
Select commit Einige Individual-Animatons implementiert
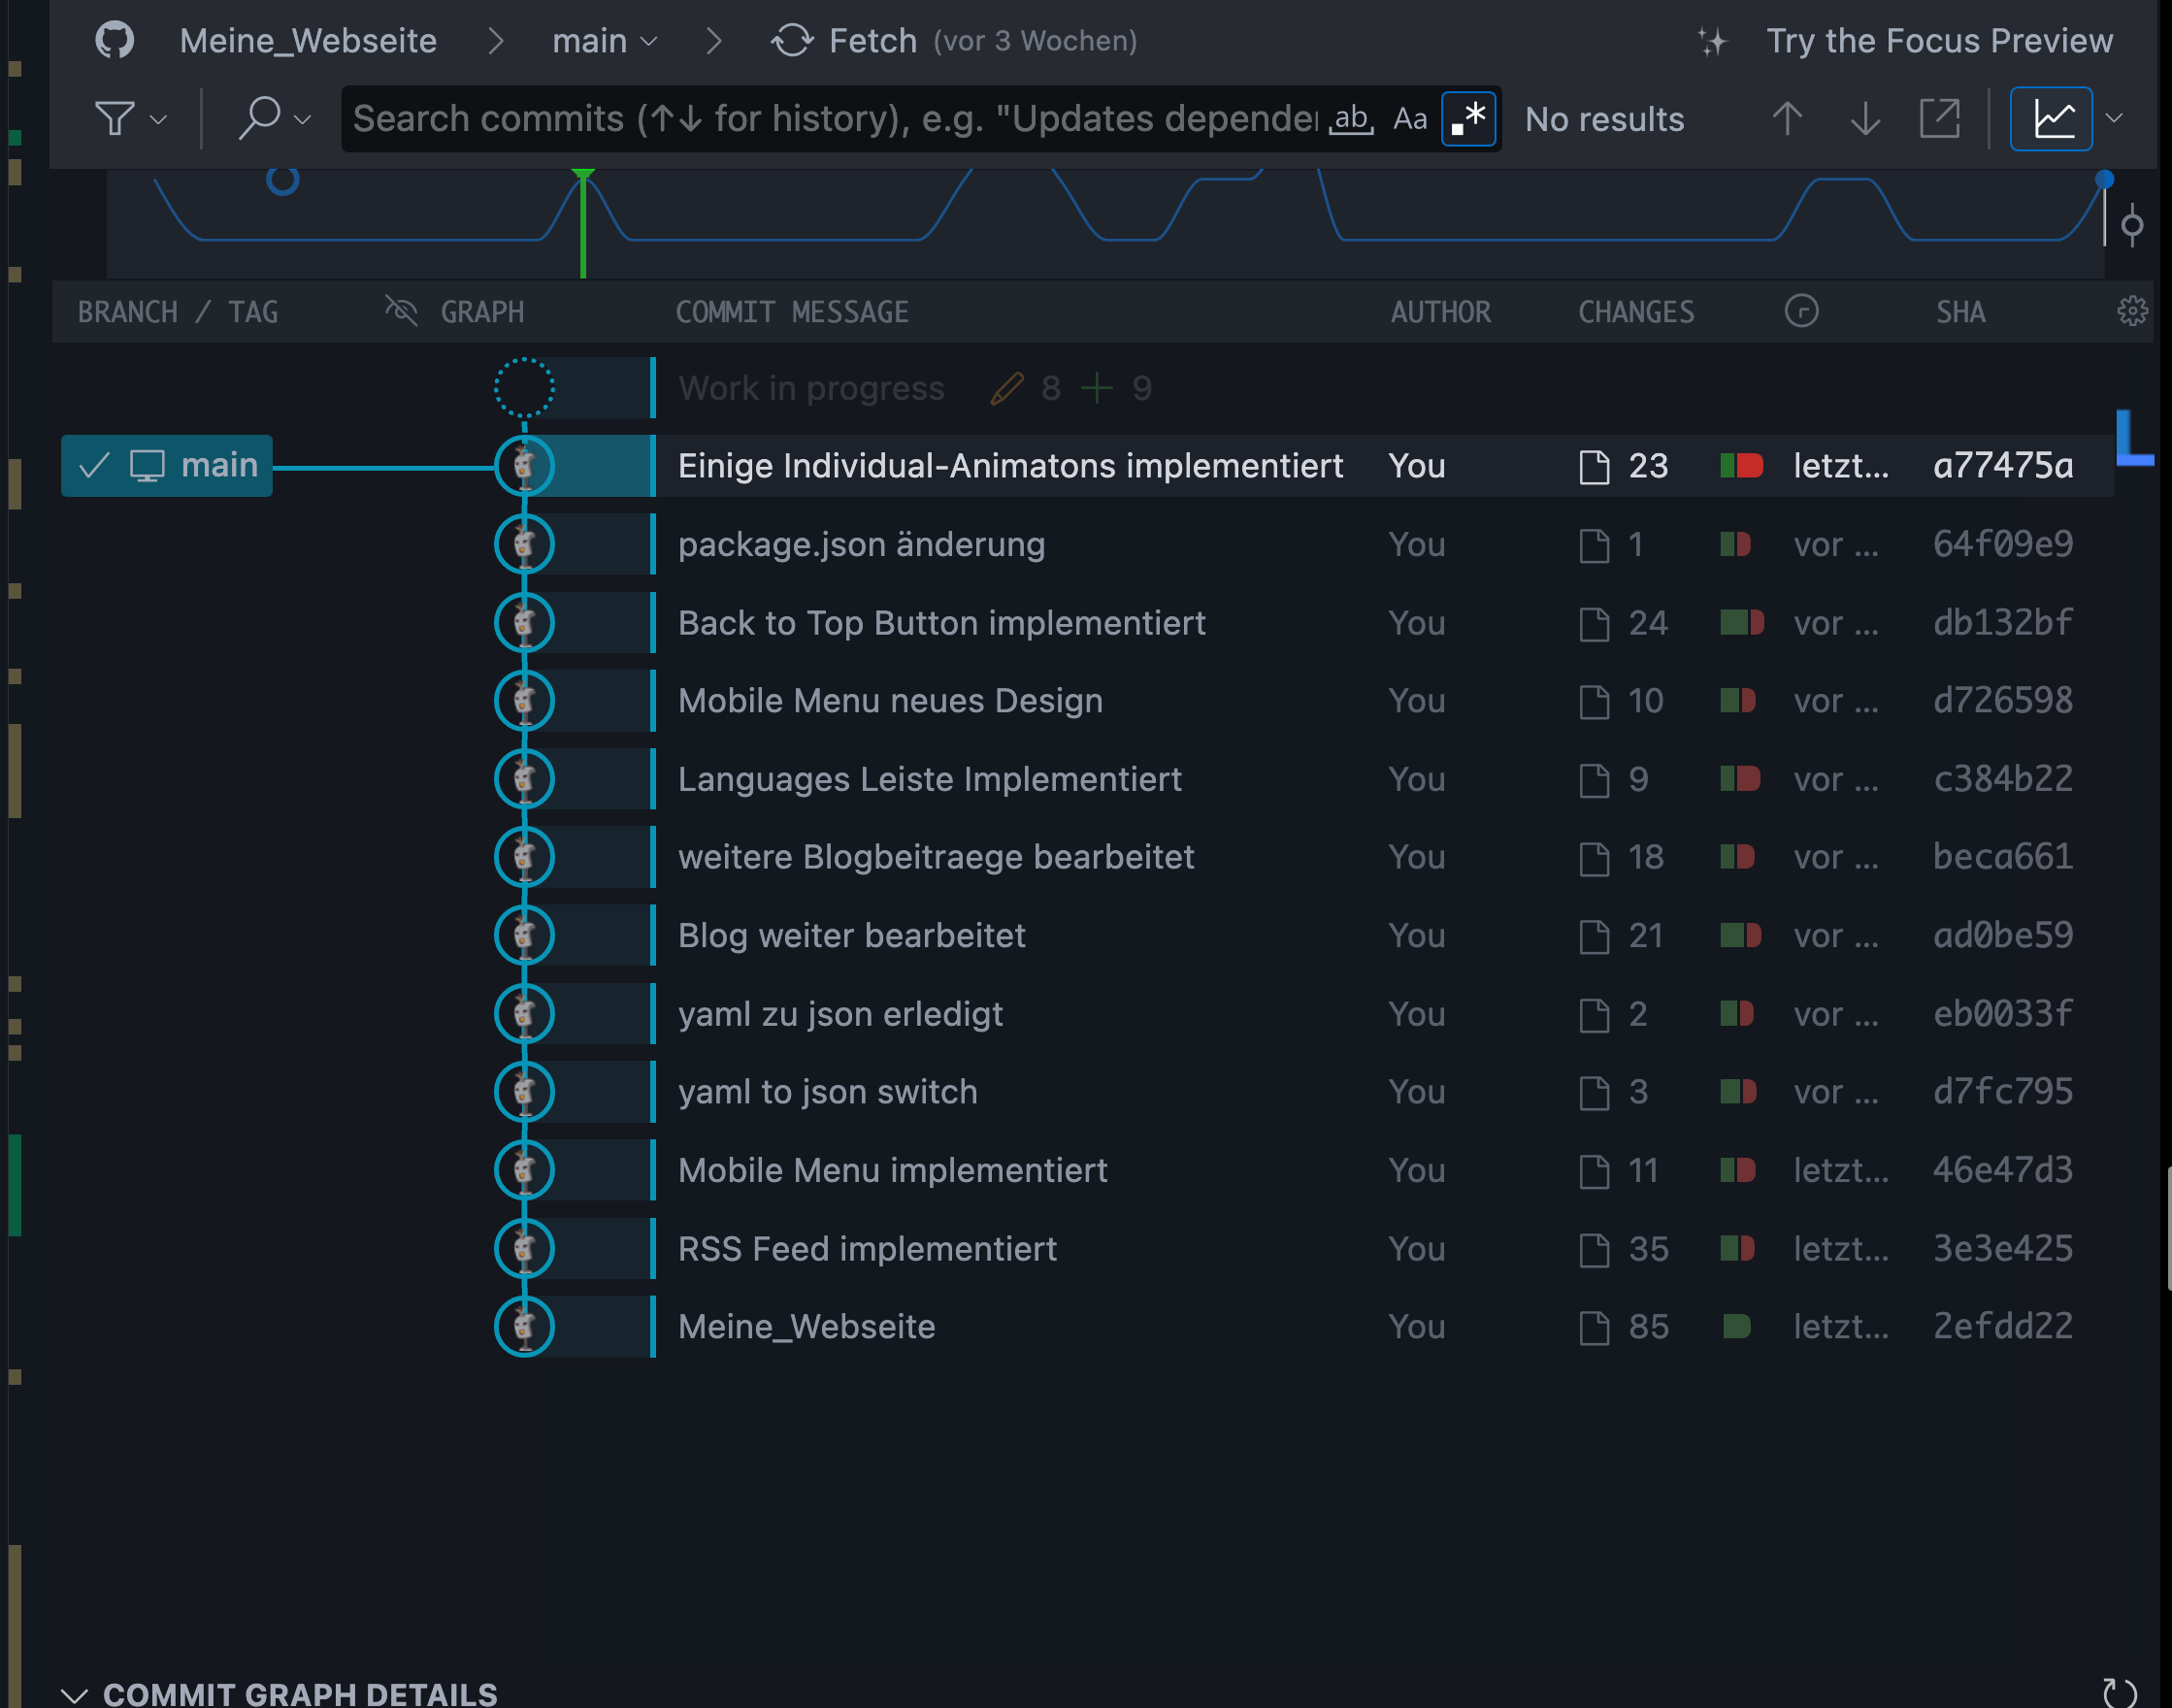1085,466
